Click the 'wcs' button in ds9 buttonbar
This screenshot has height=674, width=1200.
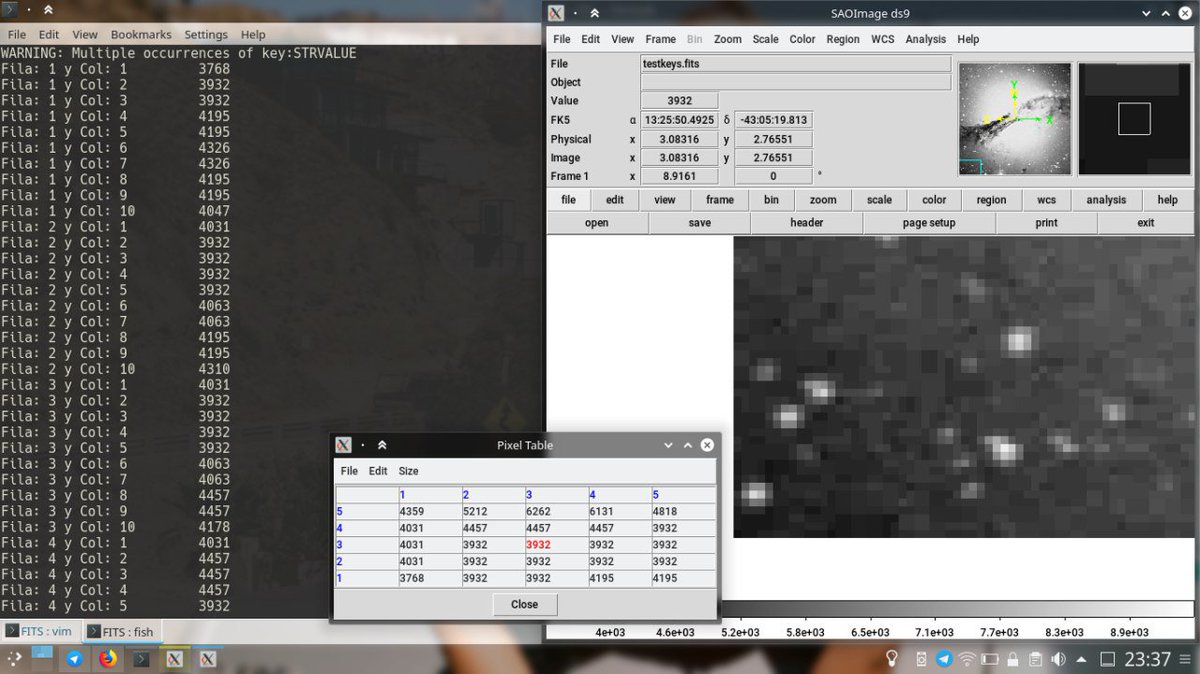point(1047,200)
